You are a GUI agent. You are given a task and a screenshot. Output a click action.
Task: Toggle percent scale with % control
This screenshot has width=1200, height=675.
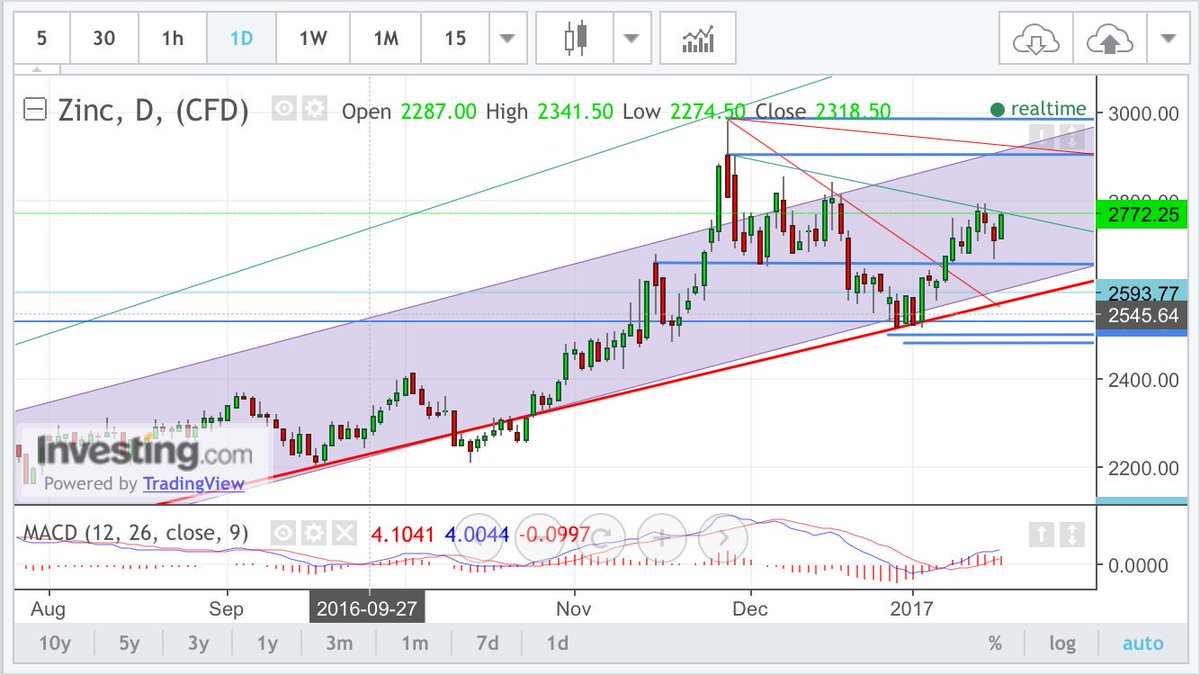(995, 643)
